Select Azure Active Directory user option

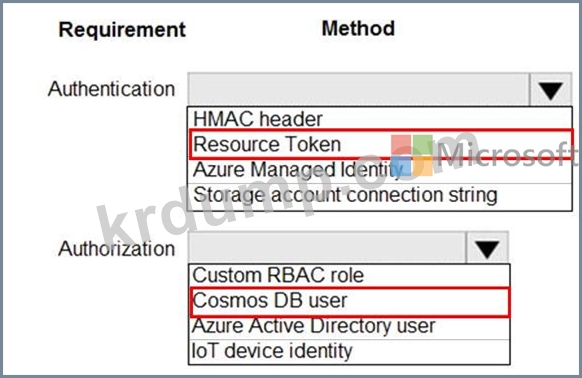pyautogui.click(x=349, y=327)
